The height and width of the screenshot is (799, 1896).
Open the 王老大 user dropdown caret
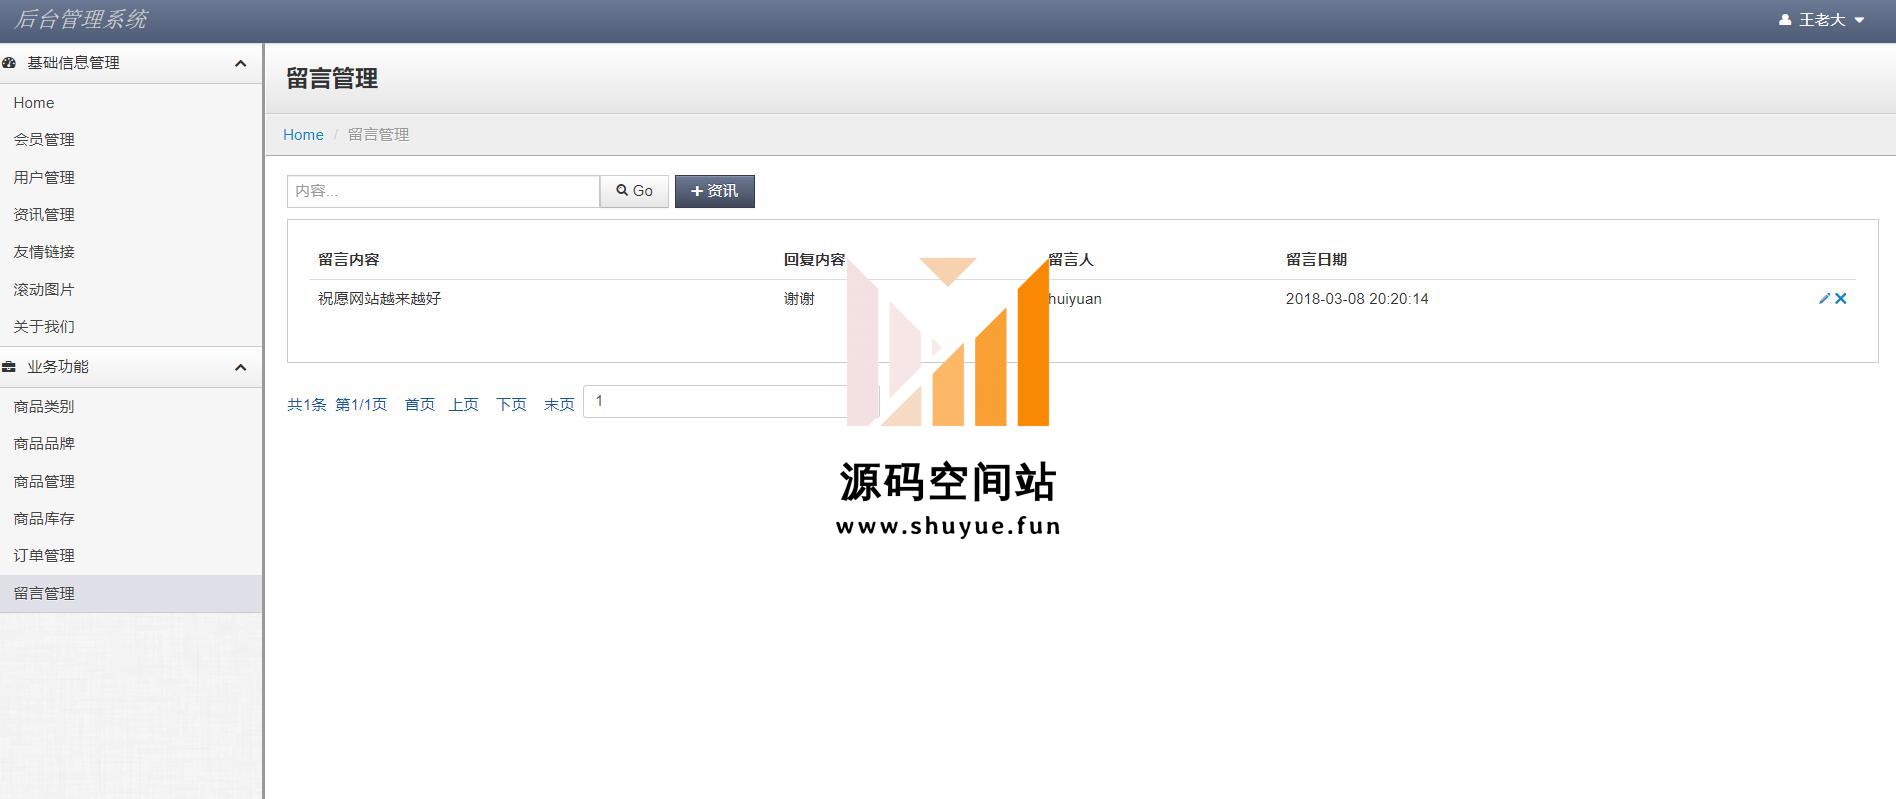[x=1859, y=20]
